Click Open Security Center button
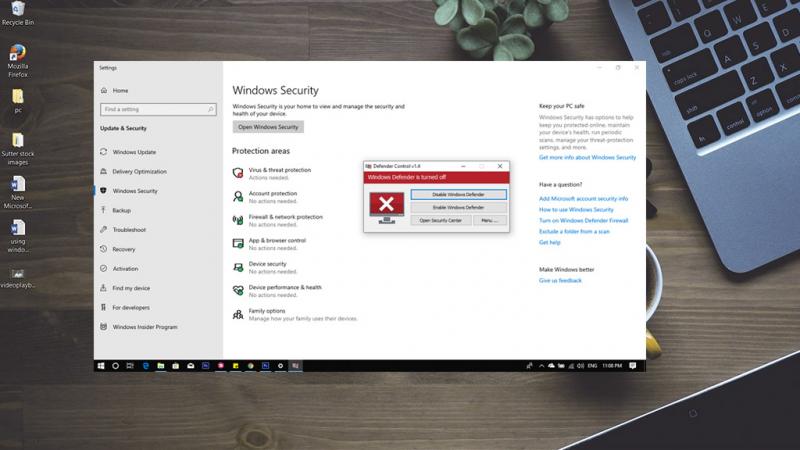 pos(440,220)
